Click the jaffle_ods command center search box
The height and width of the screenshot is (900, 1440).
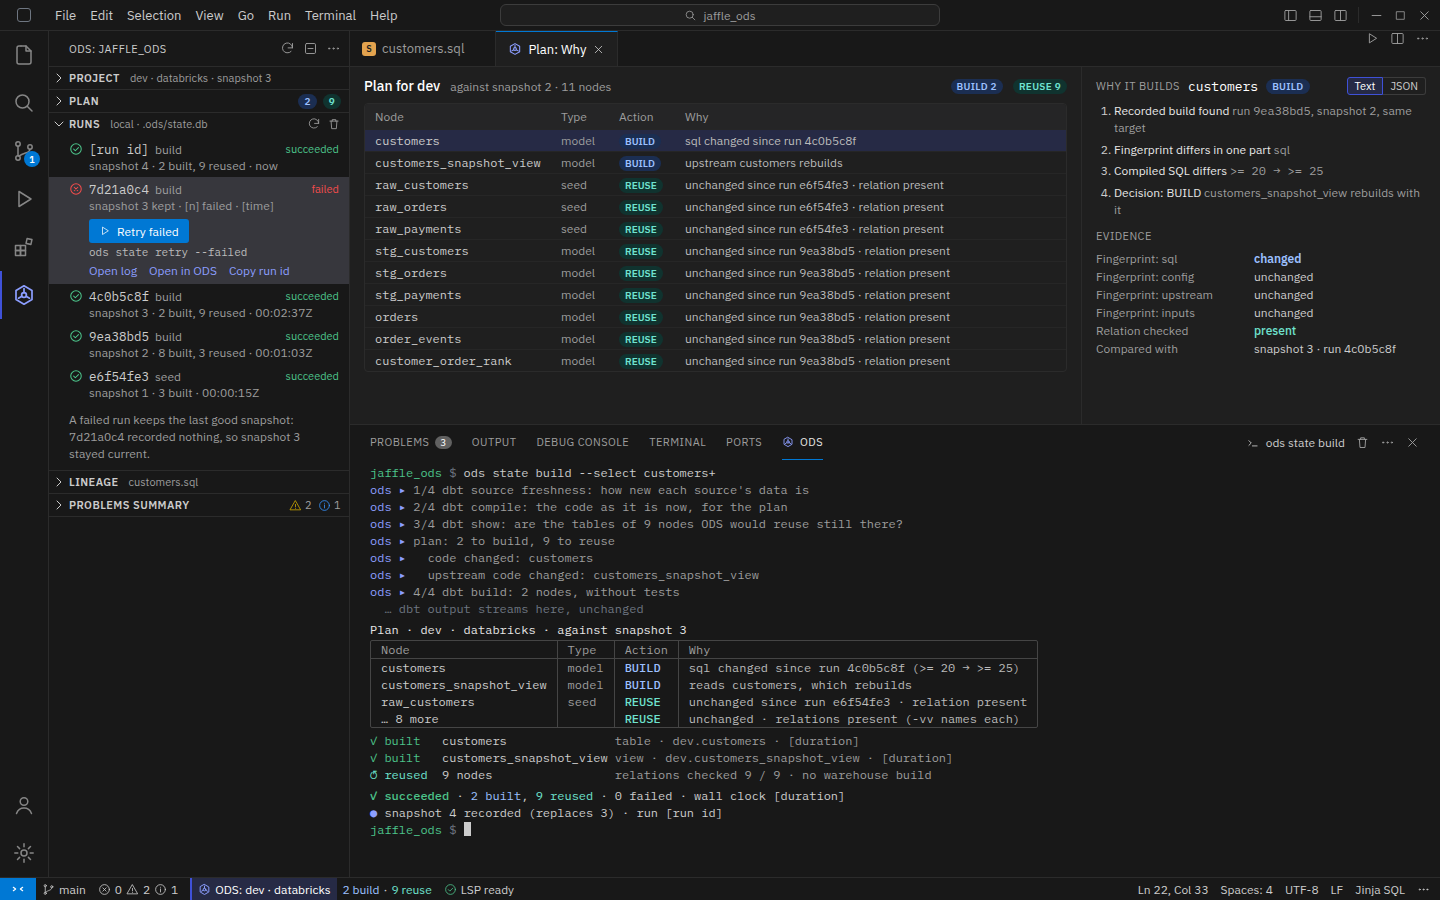720,15
